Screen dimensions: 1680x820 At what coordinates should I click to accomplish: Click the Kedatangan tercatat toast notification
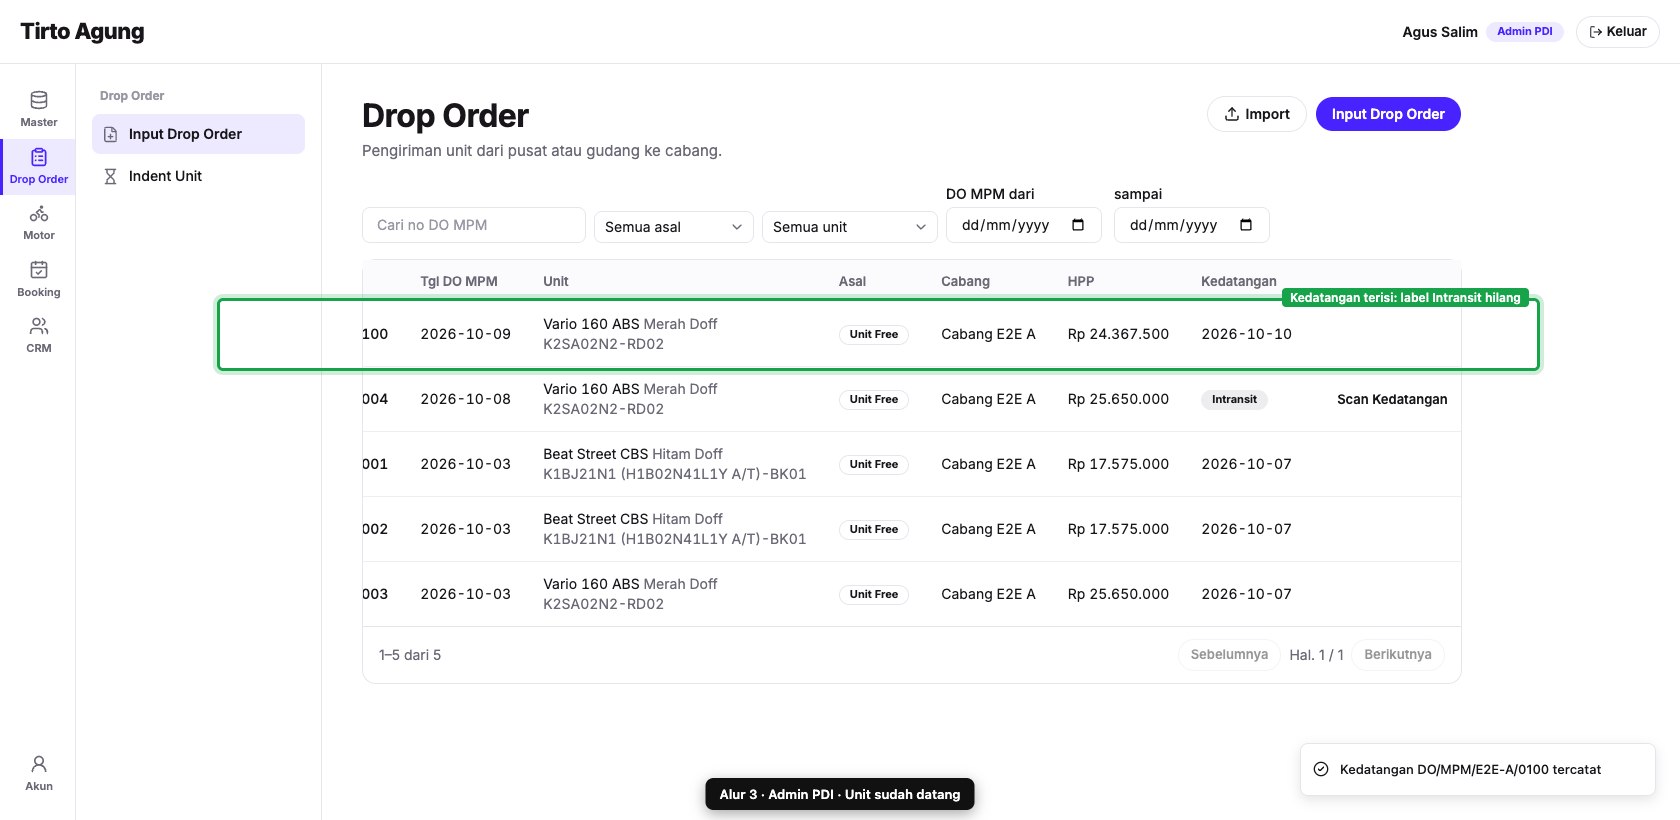[x=1478, y=769]
